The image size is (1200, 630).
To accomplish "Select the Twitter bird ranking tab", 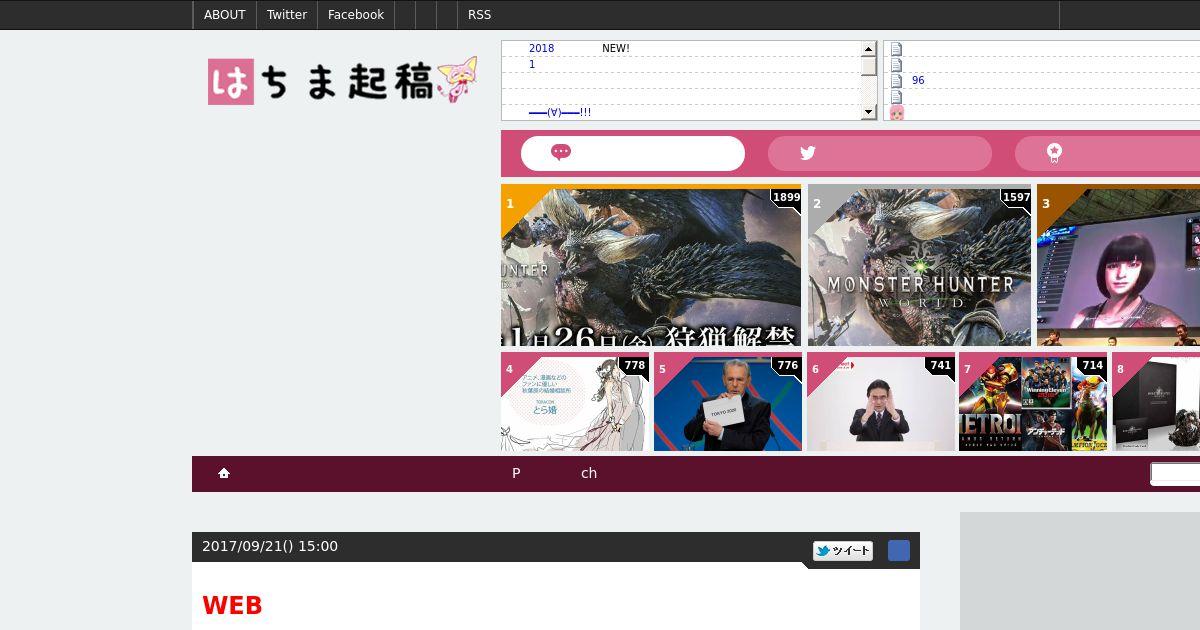I will (x=880, y=153).
